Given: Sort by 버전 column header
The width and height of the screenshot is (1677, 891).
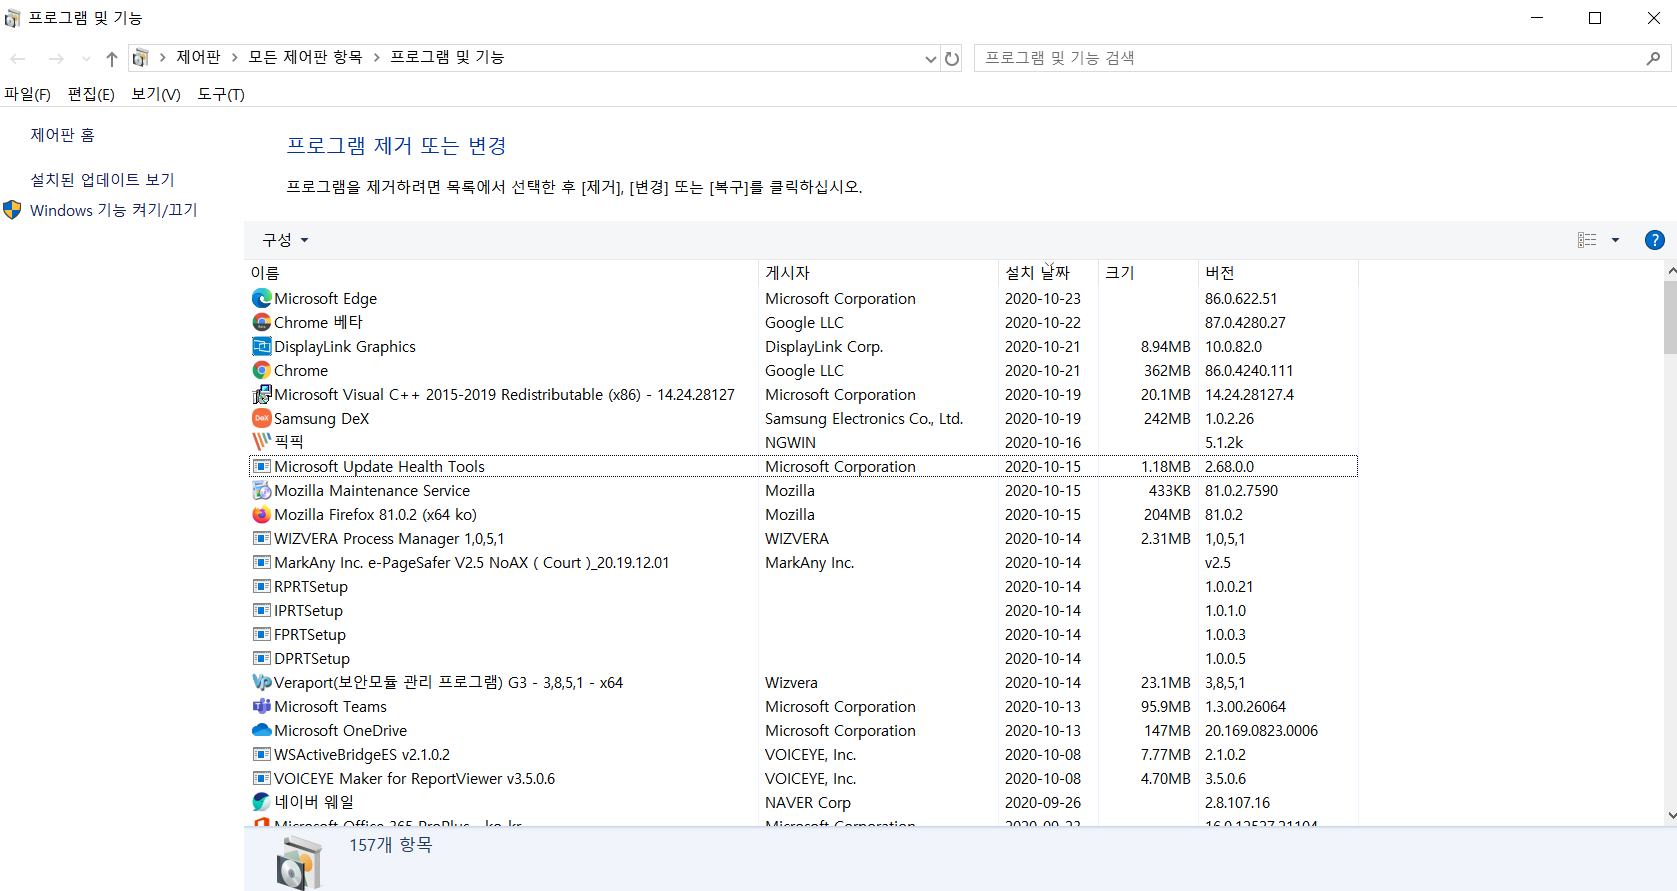Looking at the screenshot, I should click(x=1278, y=272).
